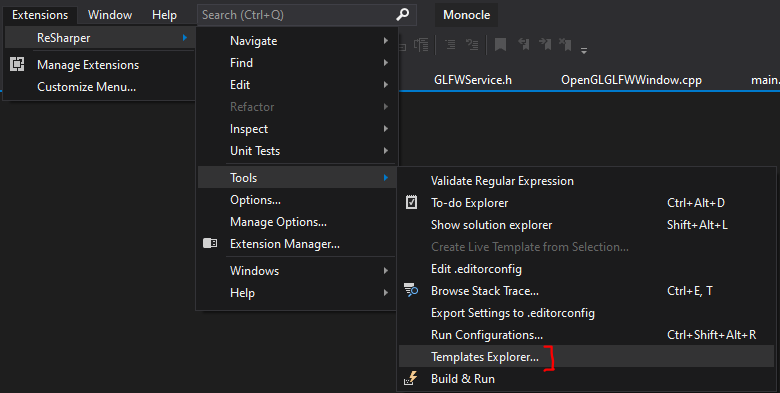780x393 pixels.
Task: Click the Monocle solution name button
Action: click(466, 15)
